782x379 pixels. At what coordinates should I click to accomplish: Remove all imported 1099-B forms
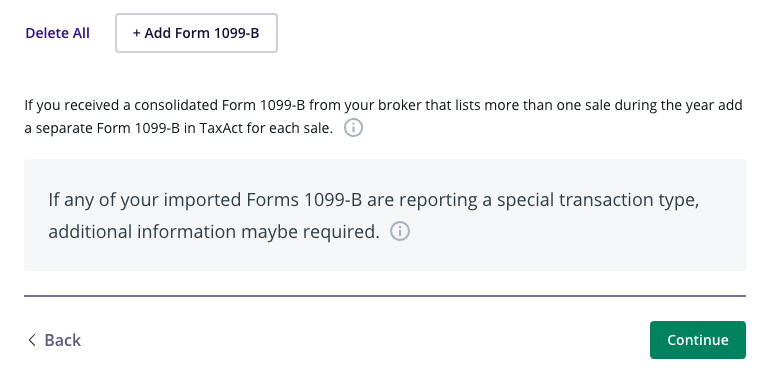[x=57, y=33]
